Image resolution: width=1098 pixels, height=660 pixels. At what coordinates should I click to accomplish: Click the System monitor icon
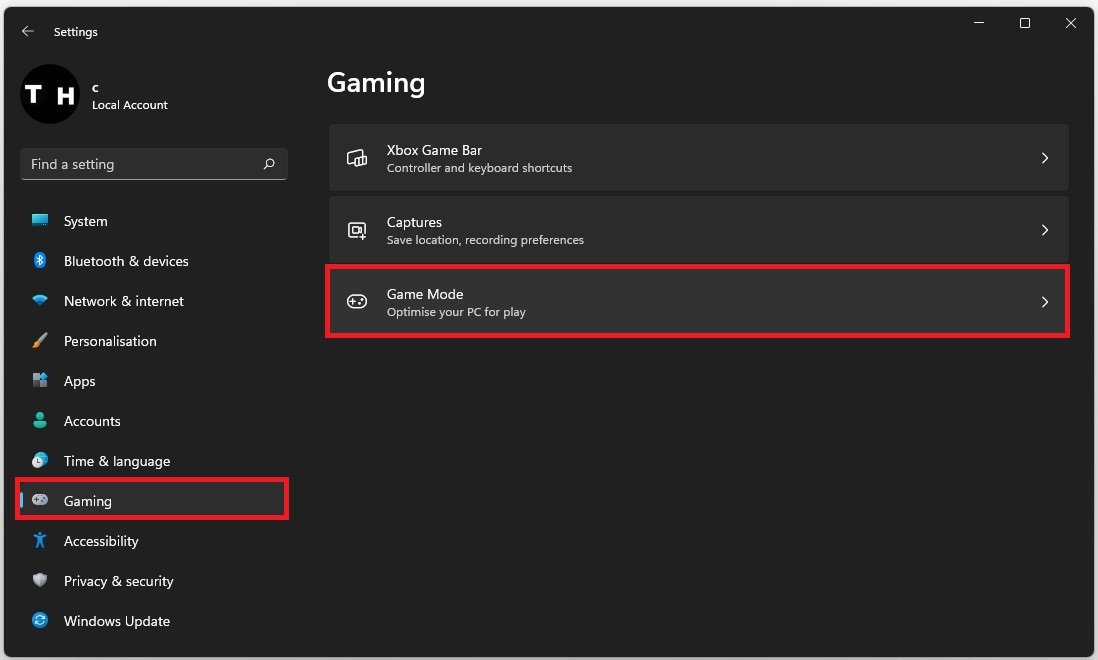point(40,220)
